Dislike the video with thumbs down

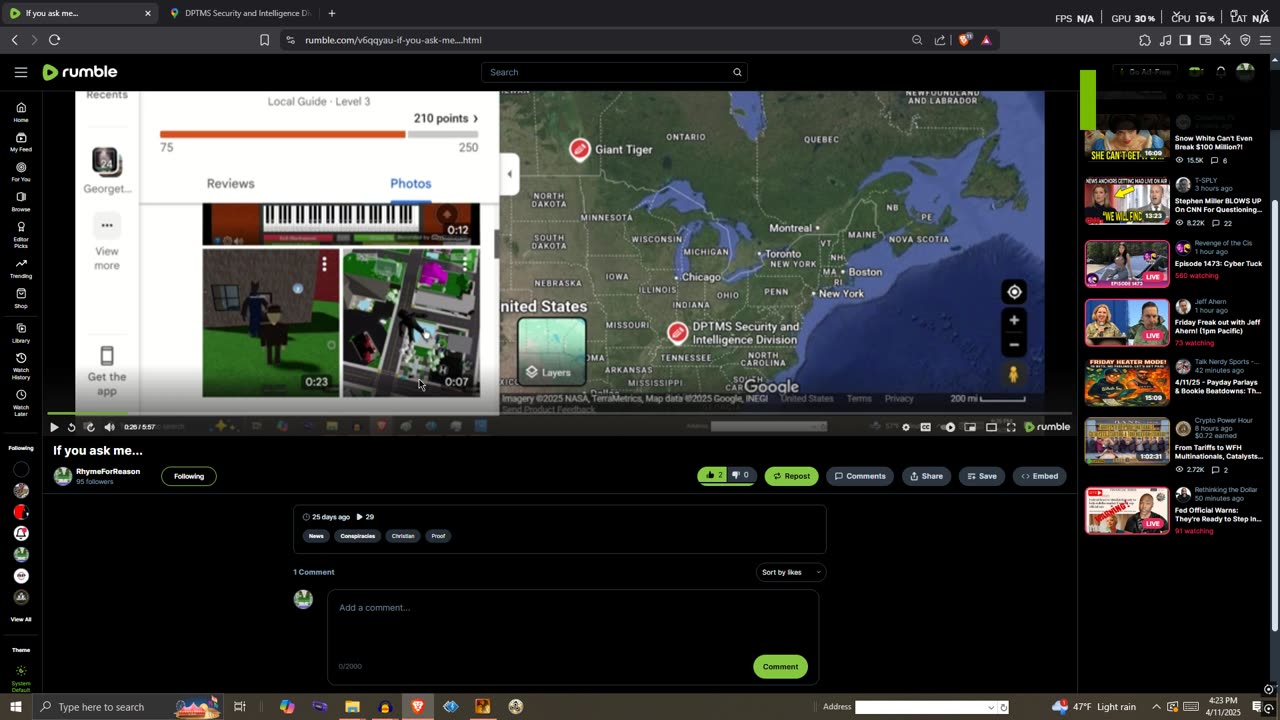pyautogui.click(x=741, y=476)
